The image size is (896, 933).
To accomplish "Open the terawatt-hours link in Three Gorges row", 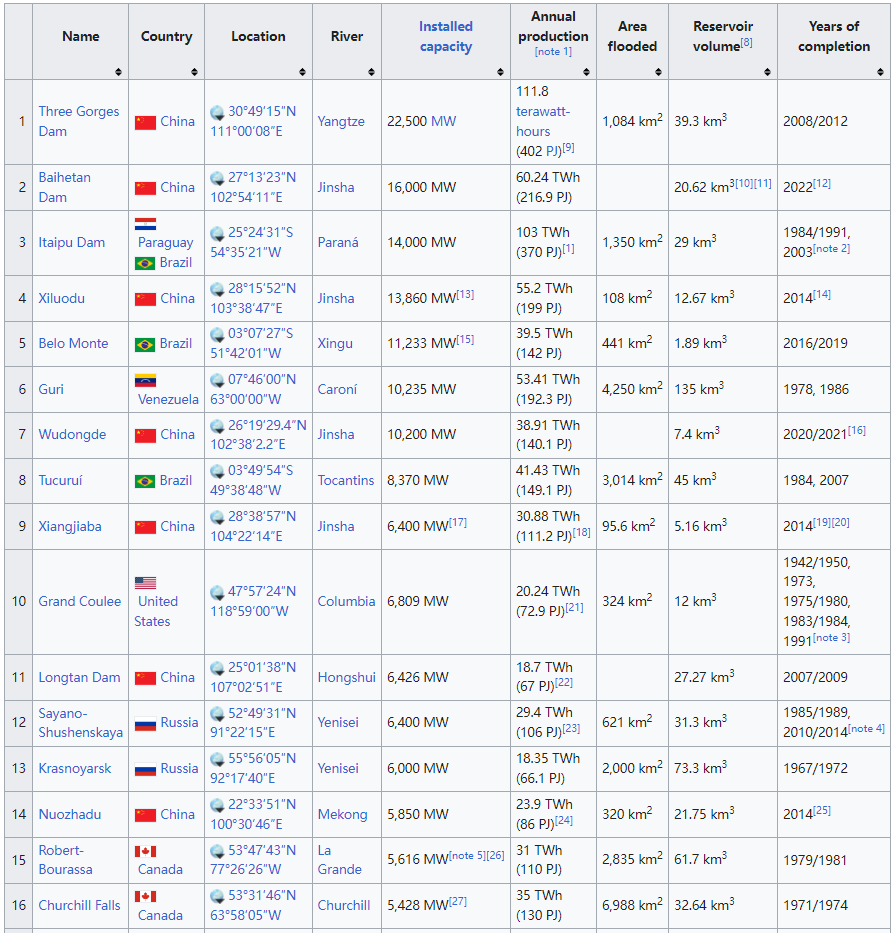I will tap(542, 121).
